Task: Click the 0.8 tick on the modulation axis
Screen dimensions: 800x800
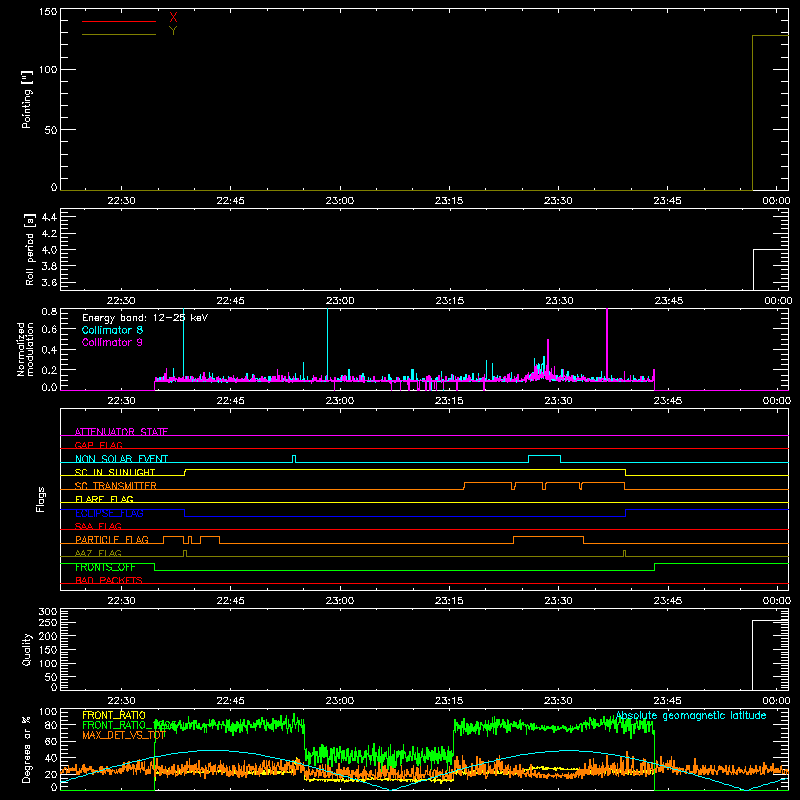Action: 49,311
